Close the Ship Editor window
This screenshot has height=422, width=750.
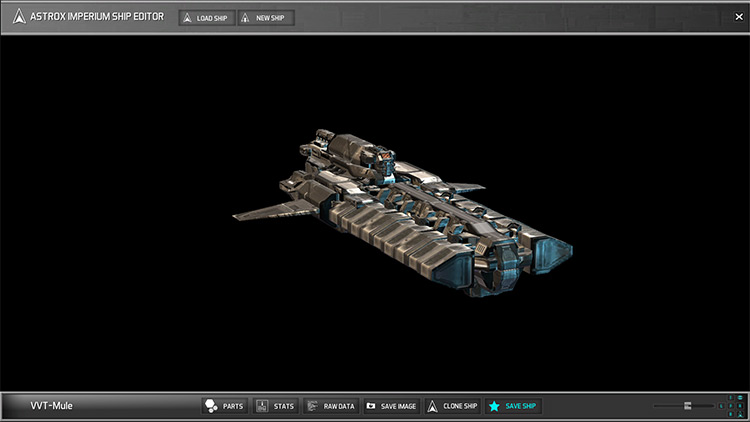(739, 17)
